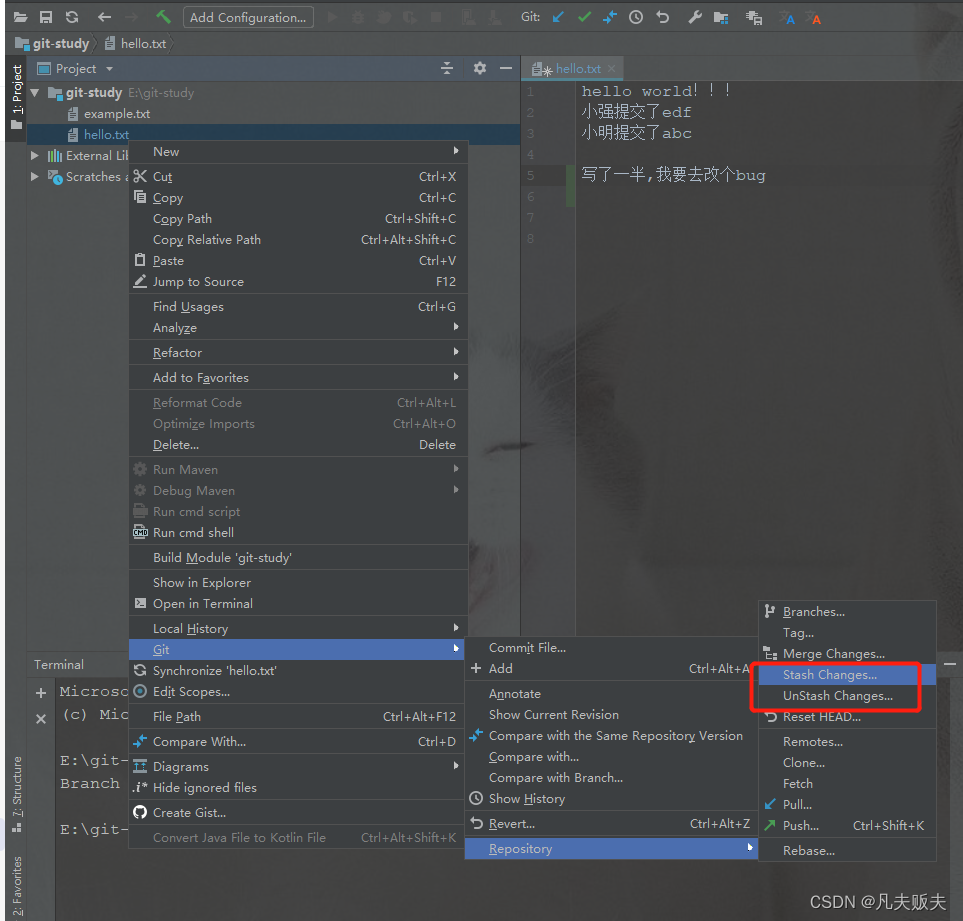Viewport: 963px width, 921px height.
Task: Select example.txt in the project tree
Action: 117,114
